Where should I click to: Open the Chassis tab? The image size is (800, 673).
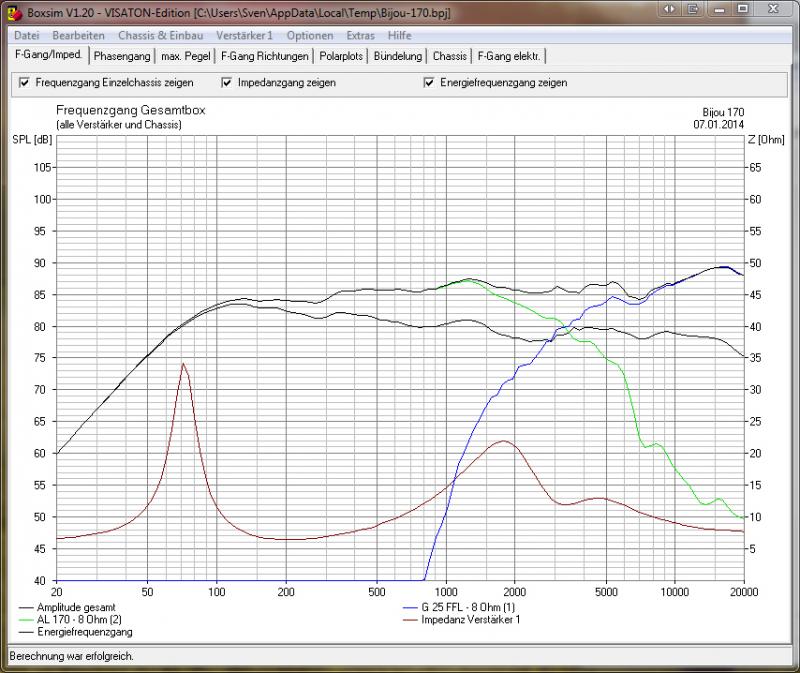(x=450, y=56)
